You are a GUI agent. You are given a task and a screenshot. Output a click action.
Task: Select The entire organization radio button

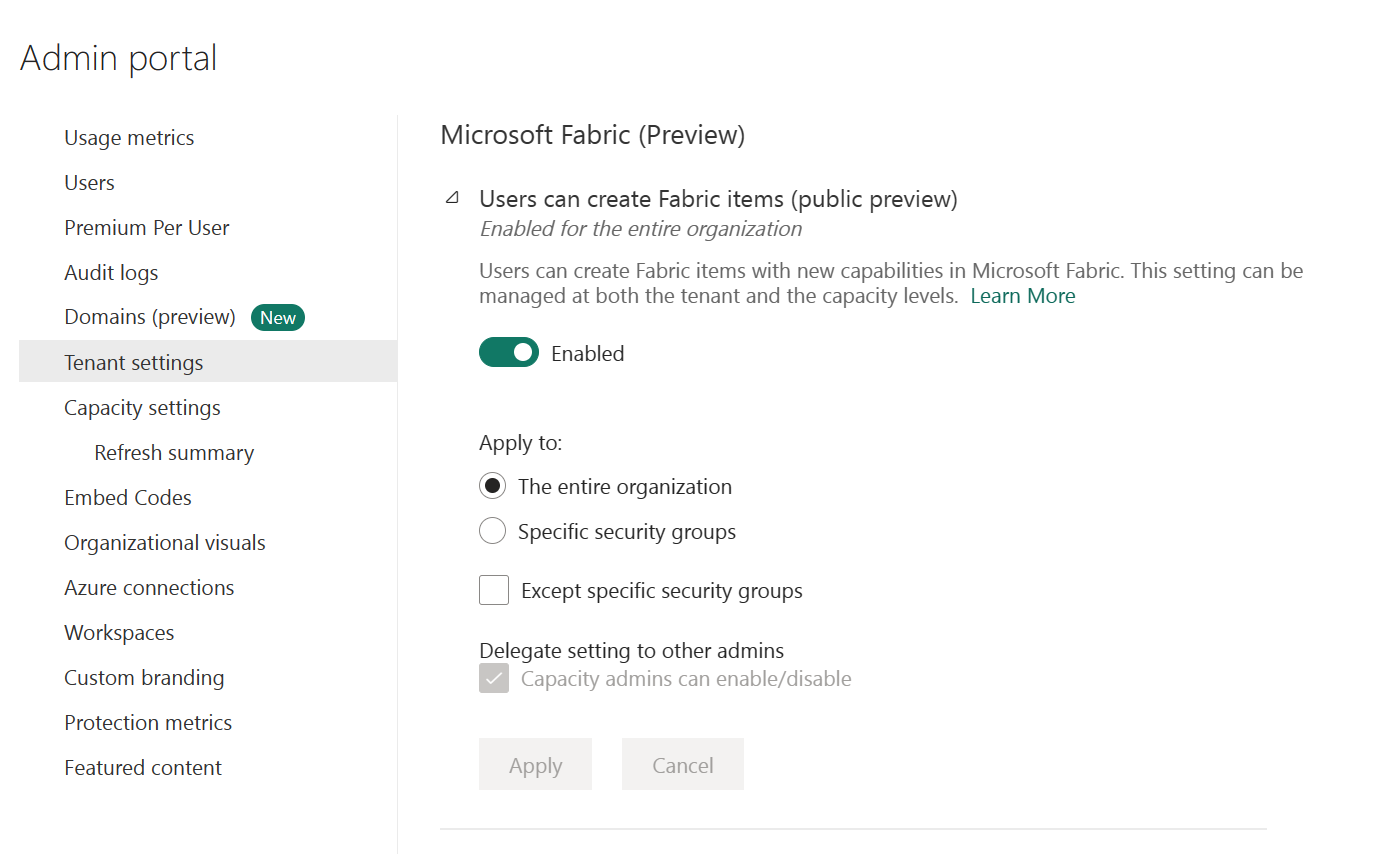pos(492,487)
